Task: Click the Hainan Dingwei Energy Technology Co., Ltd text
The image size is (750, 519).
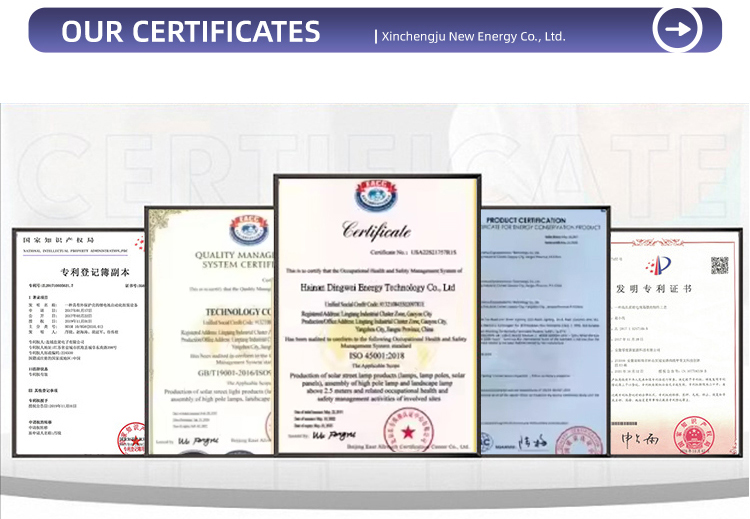Action: (x=377, y=287)
